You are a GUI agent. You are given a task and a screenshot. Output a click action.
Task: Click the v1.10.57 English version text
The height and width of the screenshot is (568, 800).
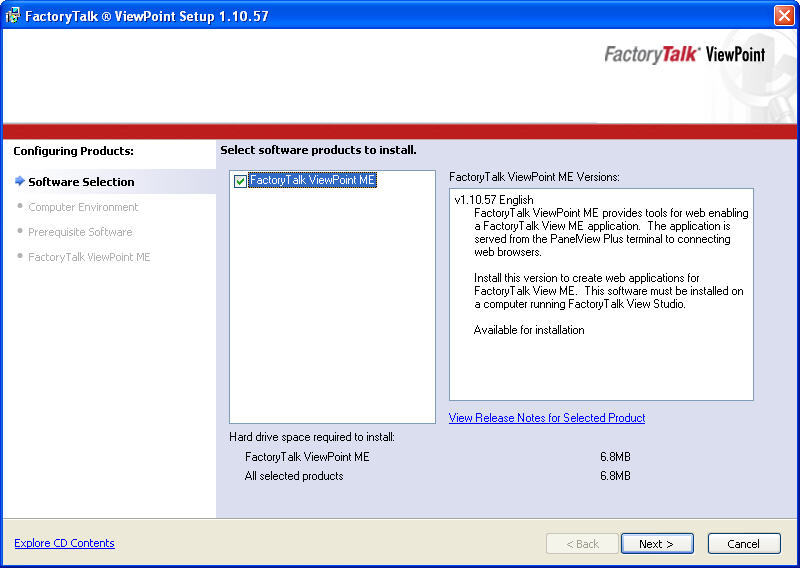[494, 200]
